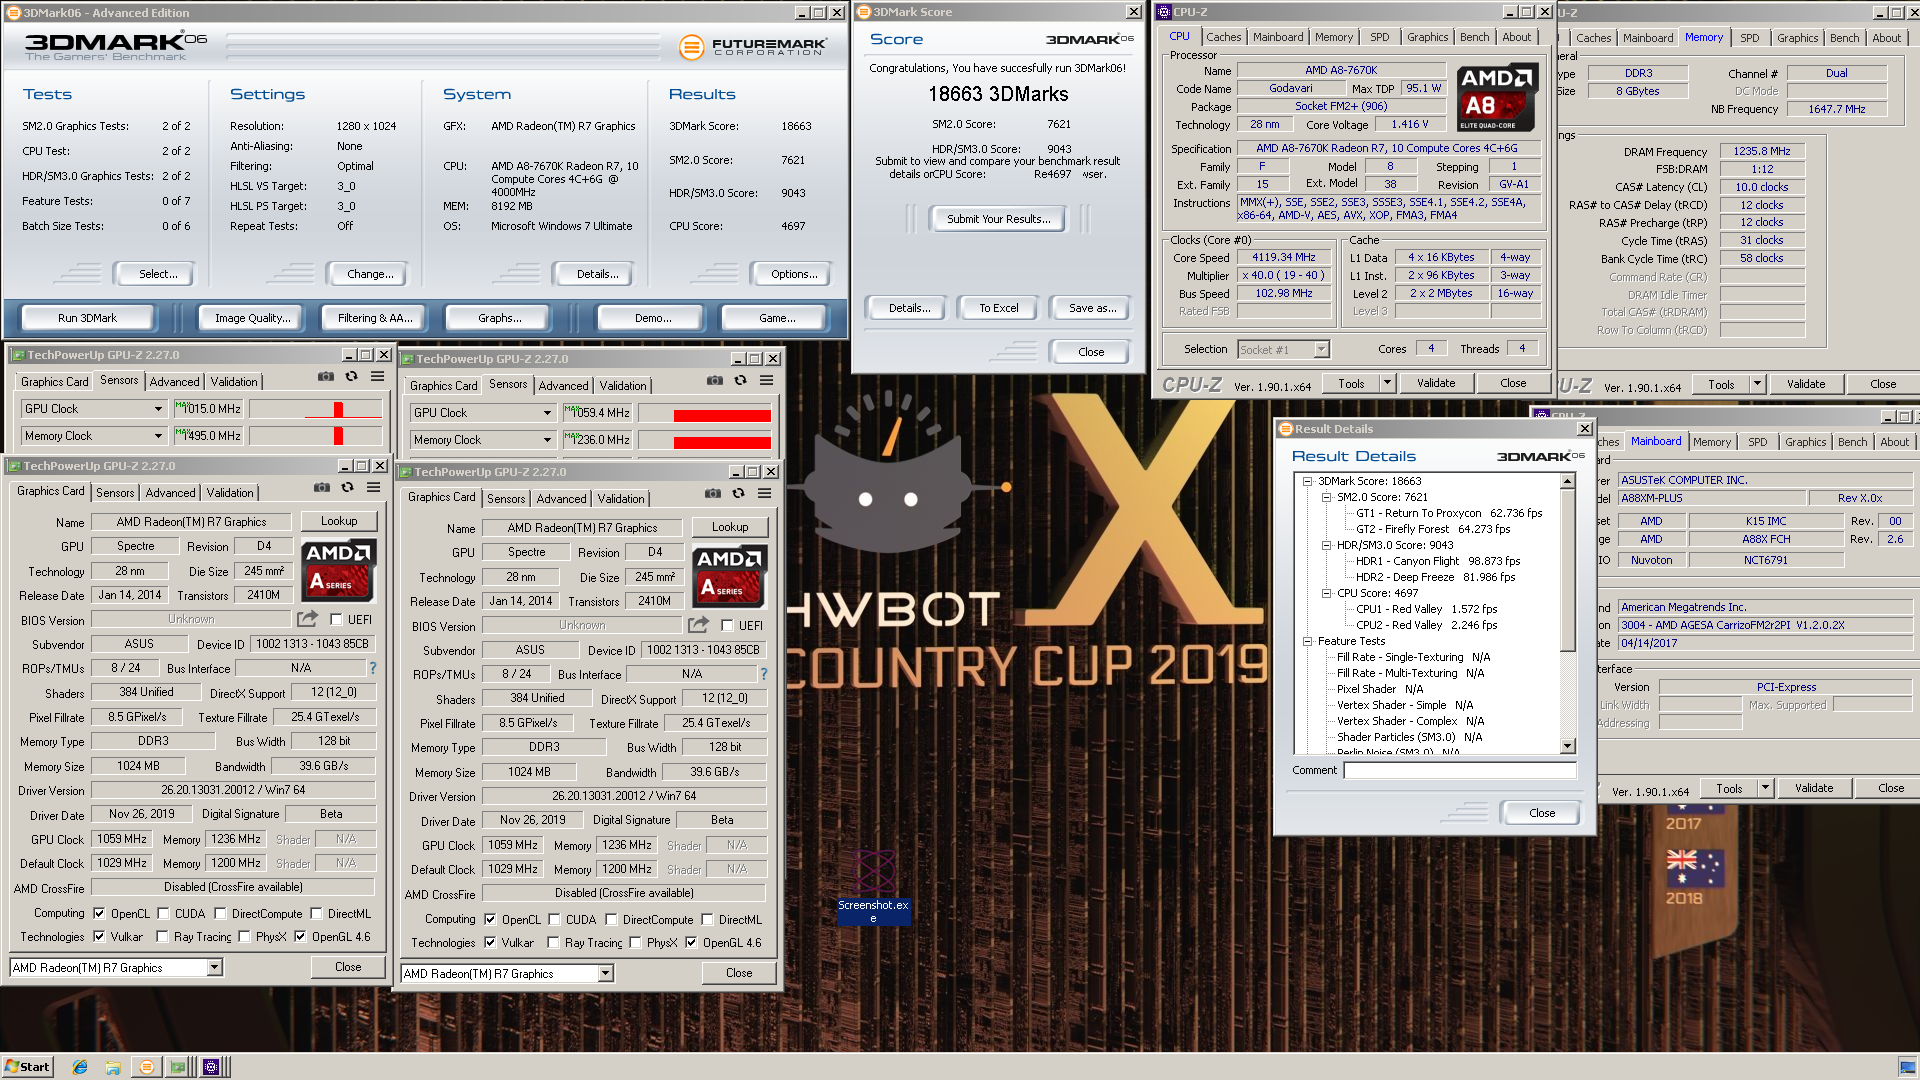Select Screenshot.exe desktop icon
This screenshot has width=1920, height=1080.
[x=874, y=886]
